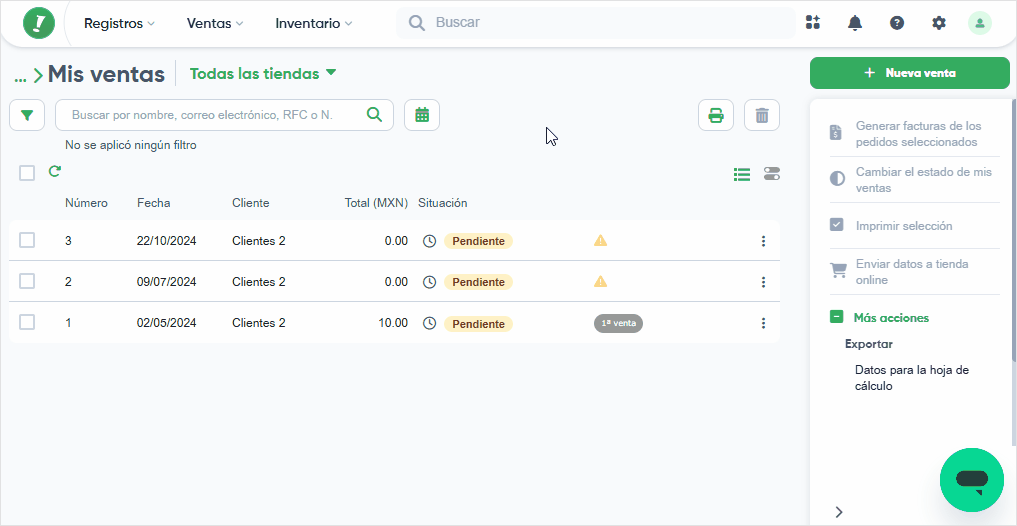The image size is (1017, 526).
Task: Refresh the sales list
Action: click(x=55, y=172)
